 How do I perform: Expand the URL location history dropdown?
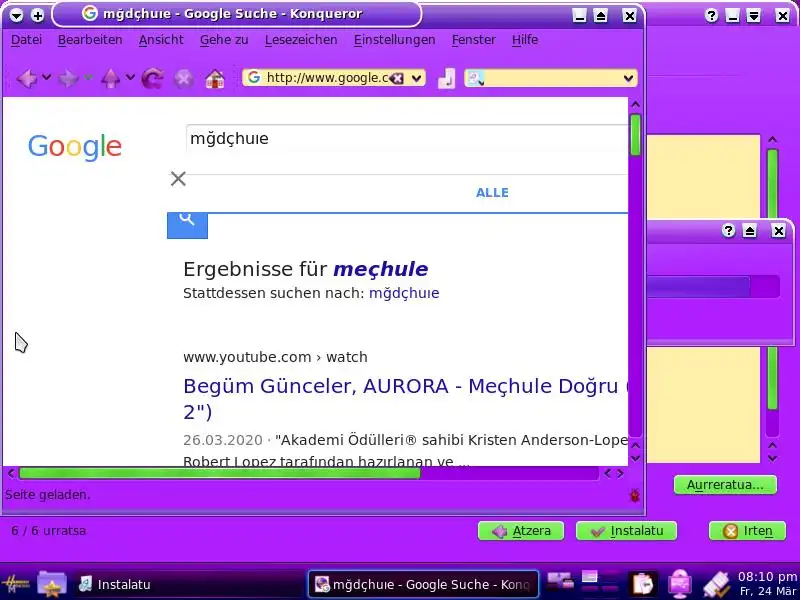pos(417,78)
